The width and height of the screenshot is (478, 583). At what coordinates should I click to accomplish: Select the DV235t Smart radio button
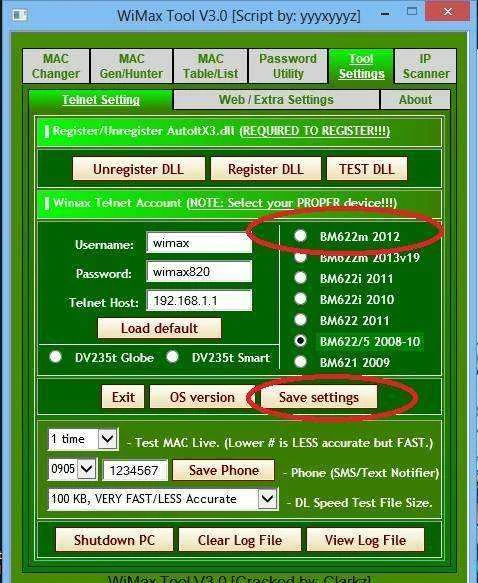tap(172, 357)
